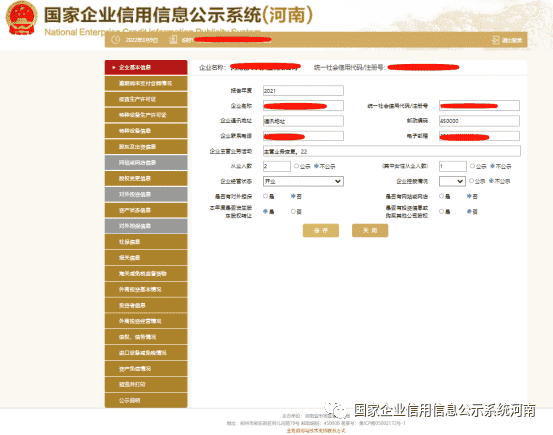553x435 pixels.
Task: Open the 投资者信息 sidebar item
Action: pyautogui.click(x=146, y=306)
